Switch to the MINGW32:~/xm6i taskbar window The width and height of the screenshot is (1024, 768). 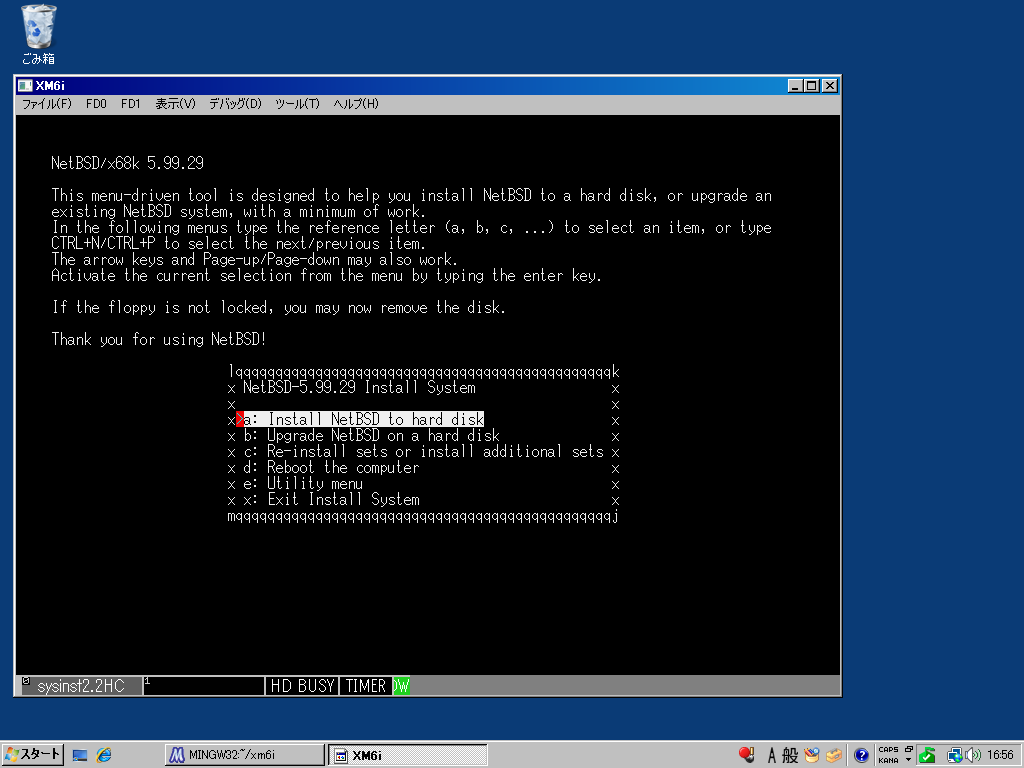(245, 756)
